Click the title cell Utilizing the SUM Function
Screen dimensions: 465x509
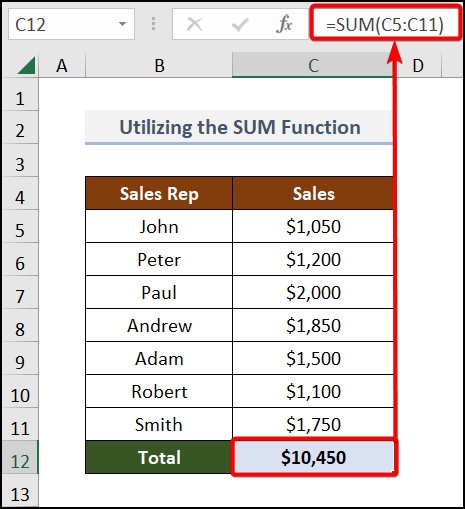(x=239, y=127)
